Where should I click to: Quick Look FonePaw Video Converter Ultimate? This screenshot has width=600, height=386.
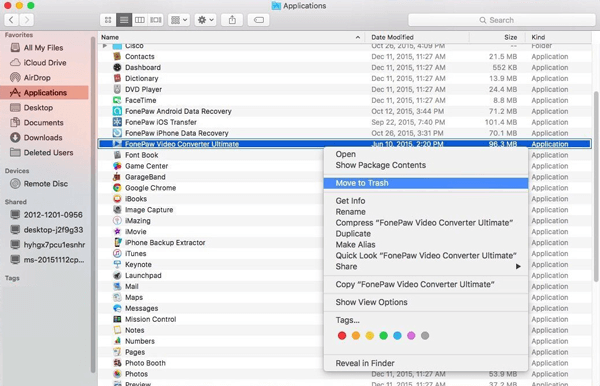[x=426, y=256]
